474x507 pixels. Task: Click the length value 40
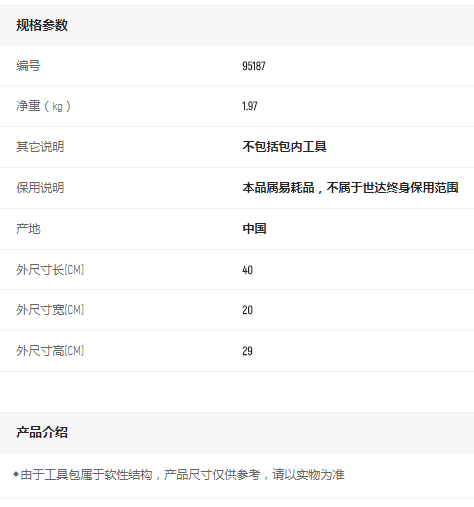click(247, 270)
